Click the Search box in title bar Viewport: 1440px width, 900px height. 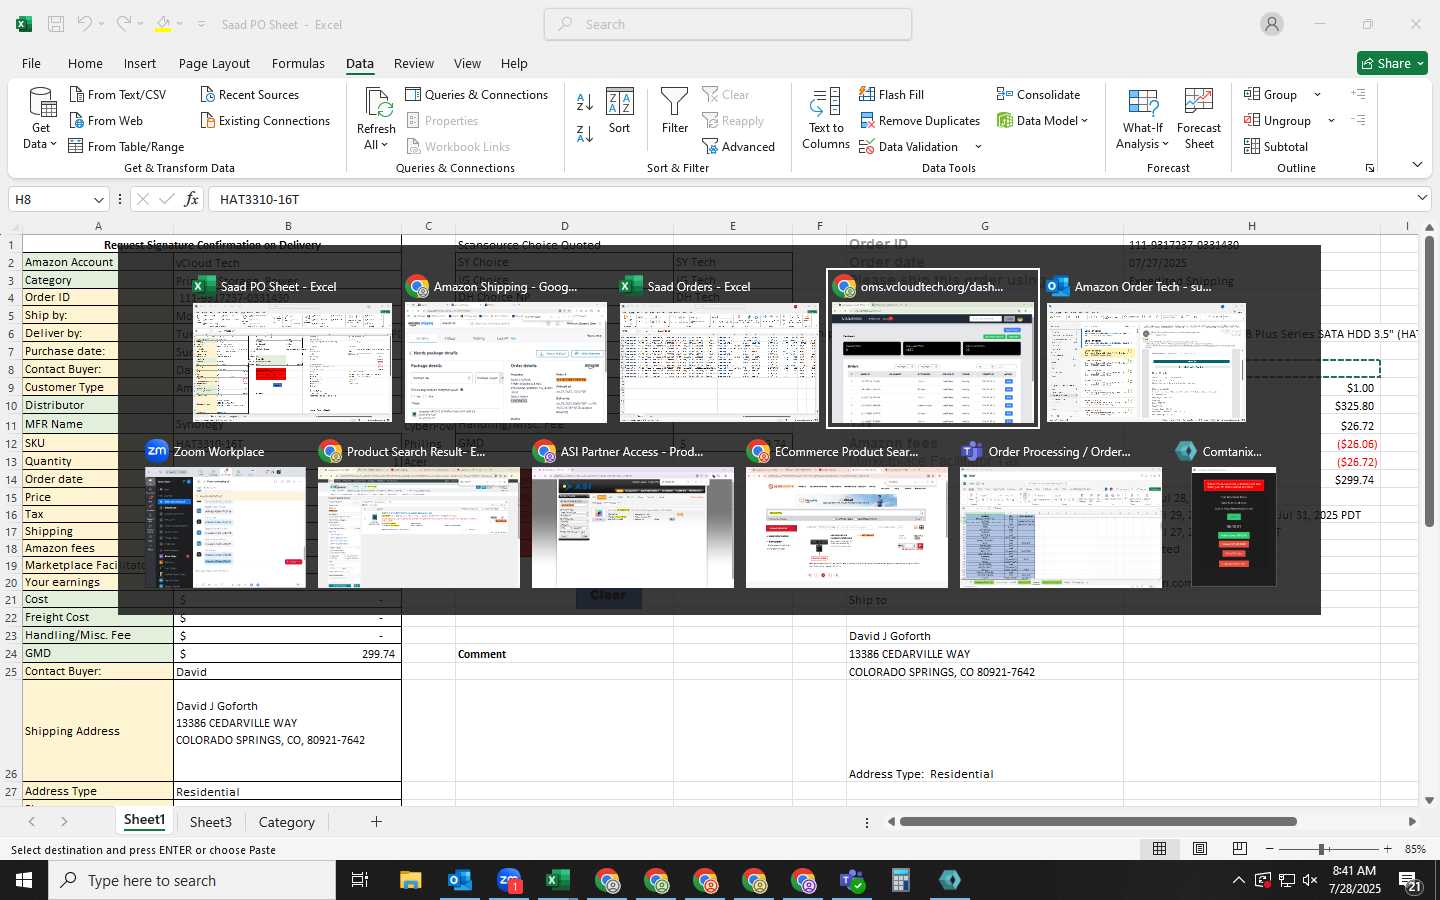coord(728,24)
